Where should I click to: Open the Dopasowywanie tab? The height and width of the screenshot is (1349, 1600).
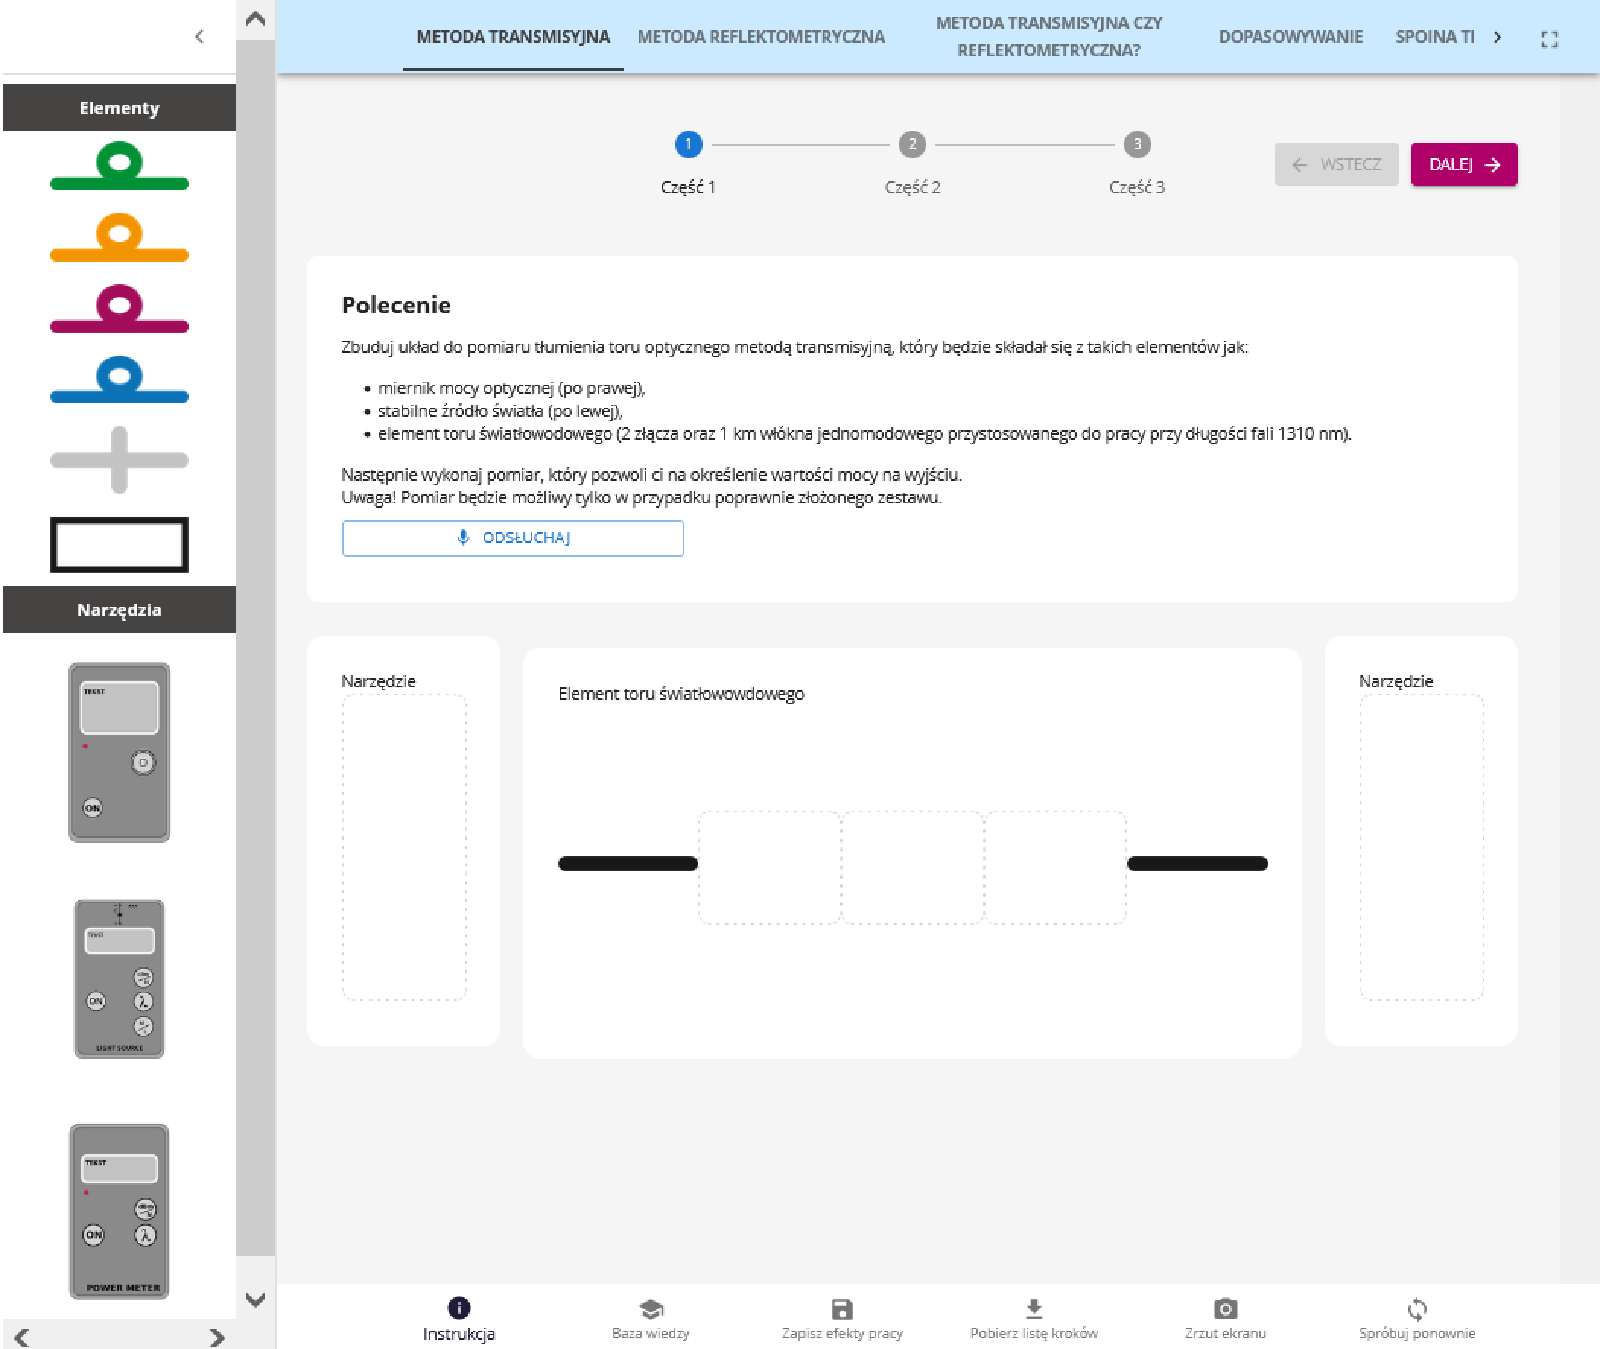pyautogui.click(x=1290, y=37)
